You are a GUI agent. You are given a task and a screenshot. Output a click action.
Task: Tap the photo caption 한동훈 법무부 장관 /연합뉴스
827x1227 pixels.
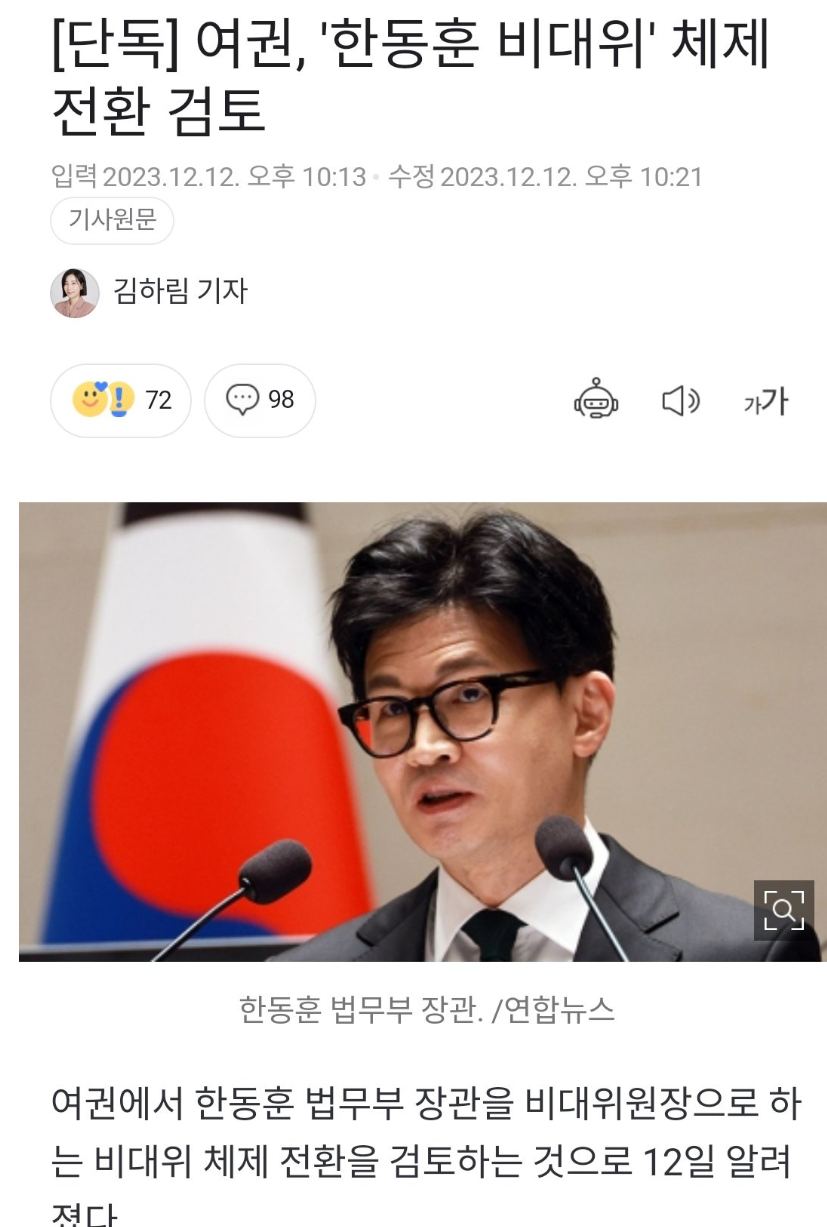(427, 1011)
